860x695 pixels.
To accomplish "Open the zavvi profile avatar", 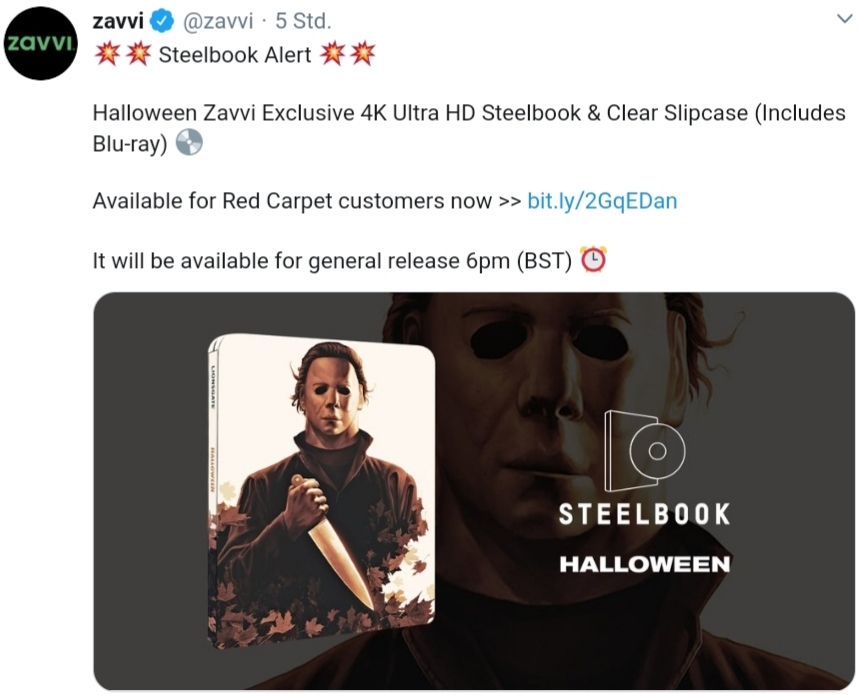I will tap(41, 43).
